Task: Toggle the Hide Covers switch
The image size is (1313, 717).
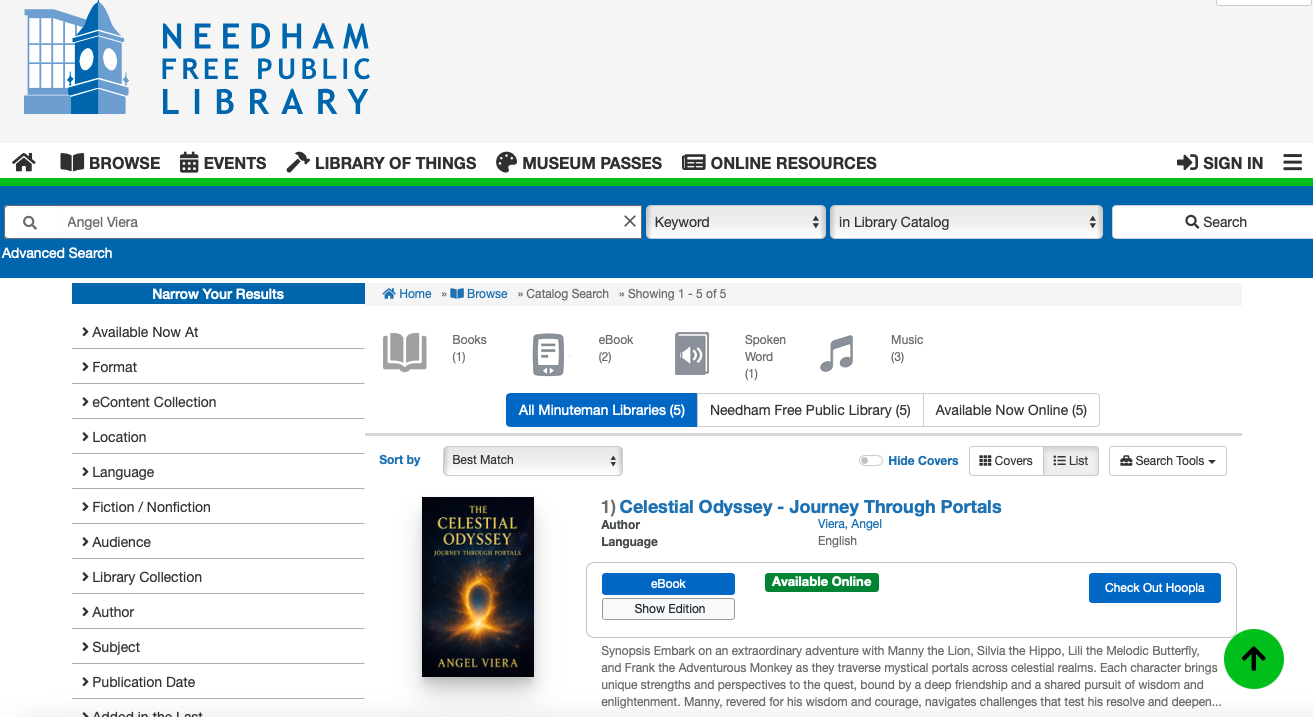Action: [871, 461]
